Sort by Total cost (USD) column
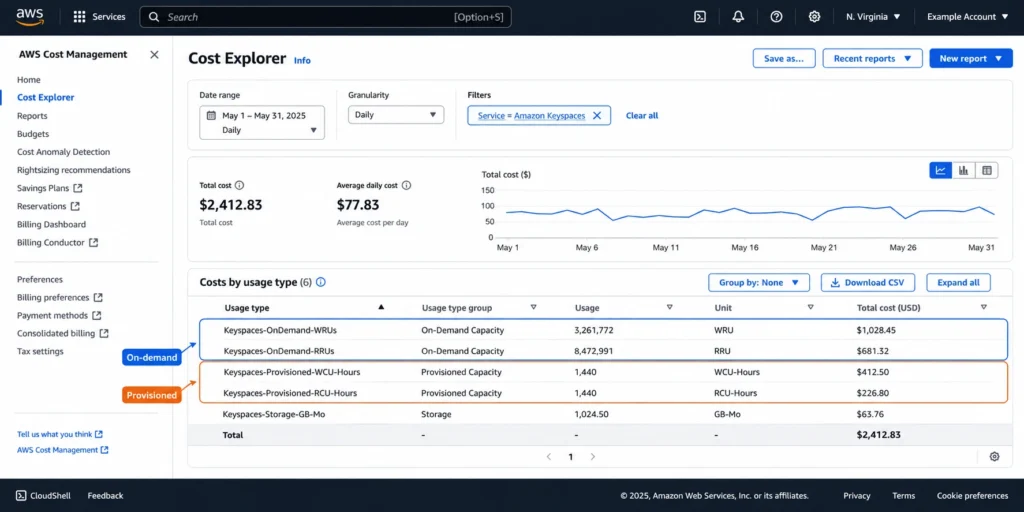Screen dimensions: 1024x512 (x=984, y=307)
